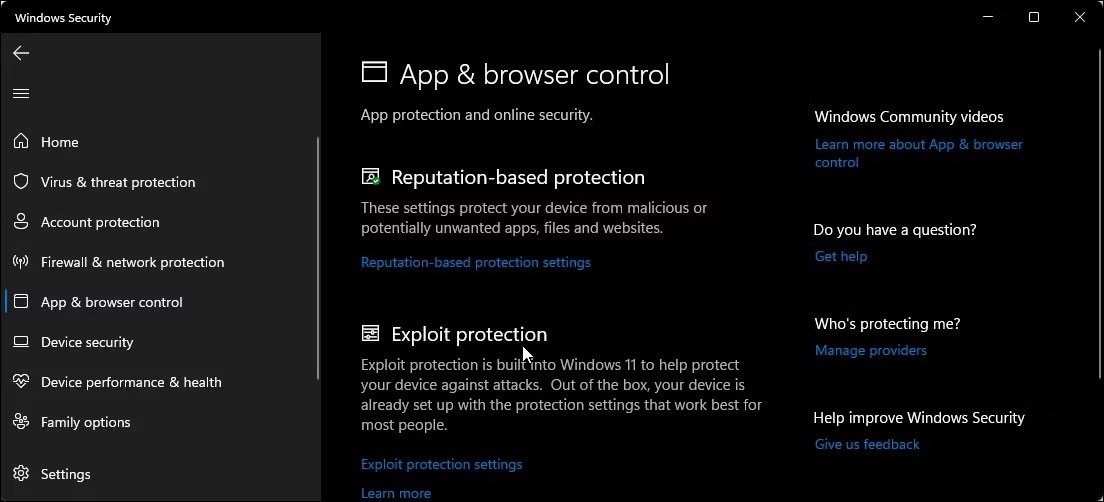Viewport: 1104px width, 502px height.
Task: Click the Learn more link
Action: pyautogui.click(x=396, y=494)
